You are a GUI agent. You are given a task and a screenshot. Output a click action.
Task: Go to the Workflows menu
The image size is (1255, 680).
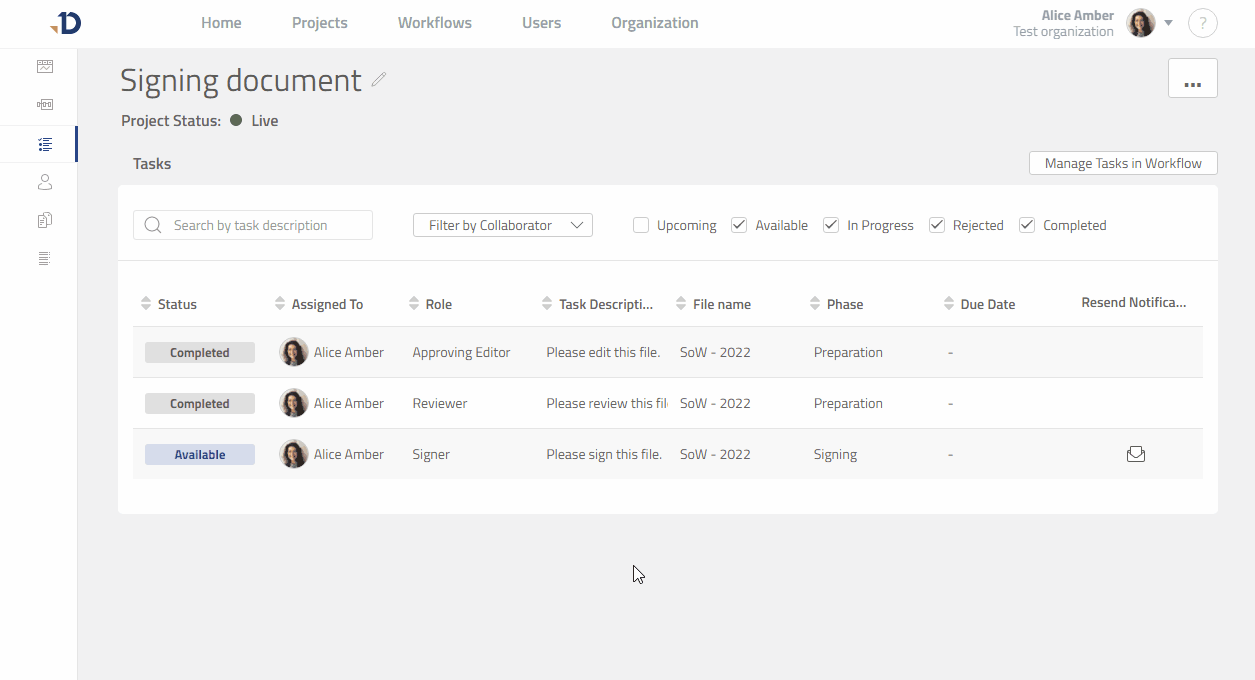(x=434, y=22)
